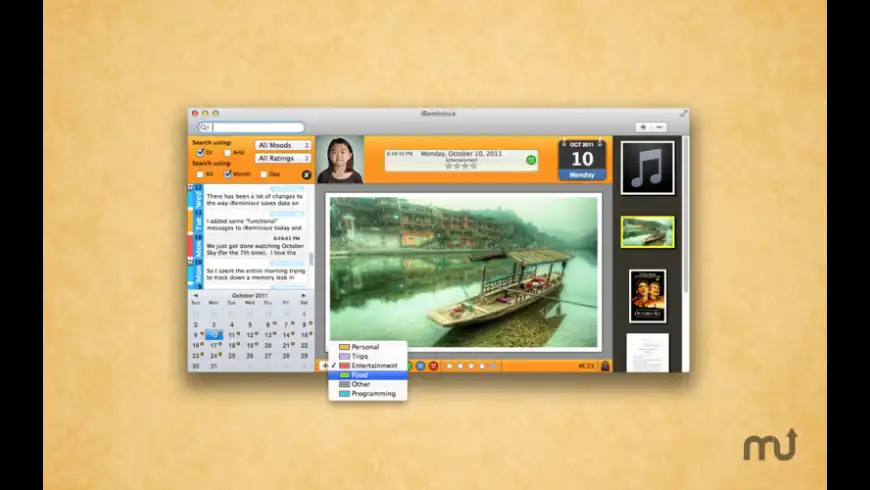
Task: Go to previous month in calendar
Action: coord(195,296)
